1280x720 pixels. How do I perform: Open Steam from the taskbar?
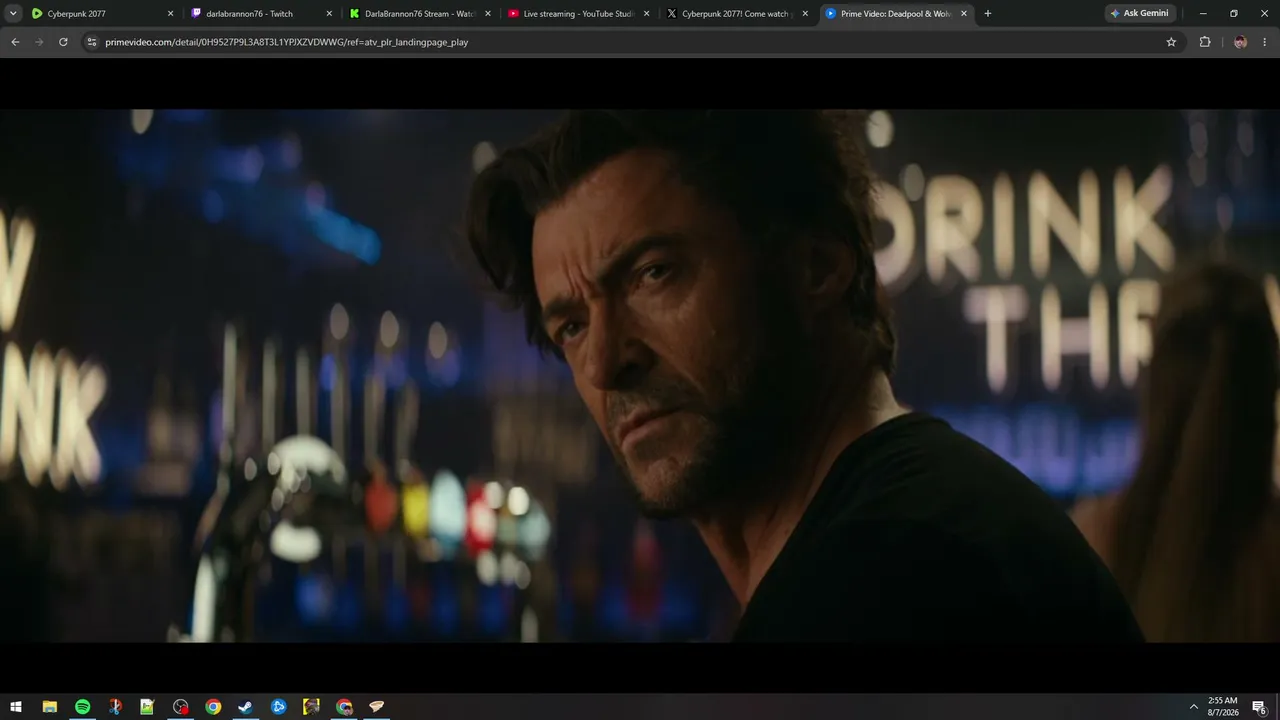pyautogui.click(x=245, y=707)
